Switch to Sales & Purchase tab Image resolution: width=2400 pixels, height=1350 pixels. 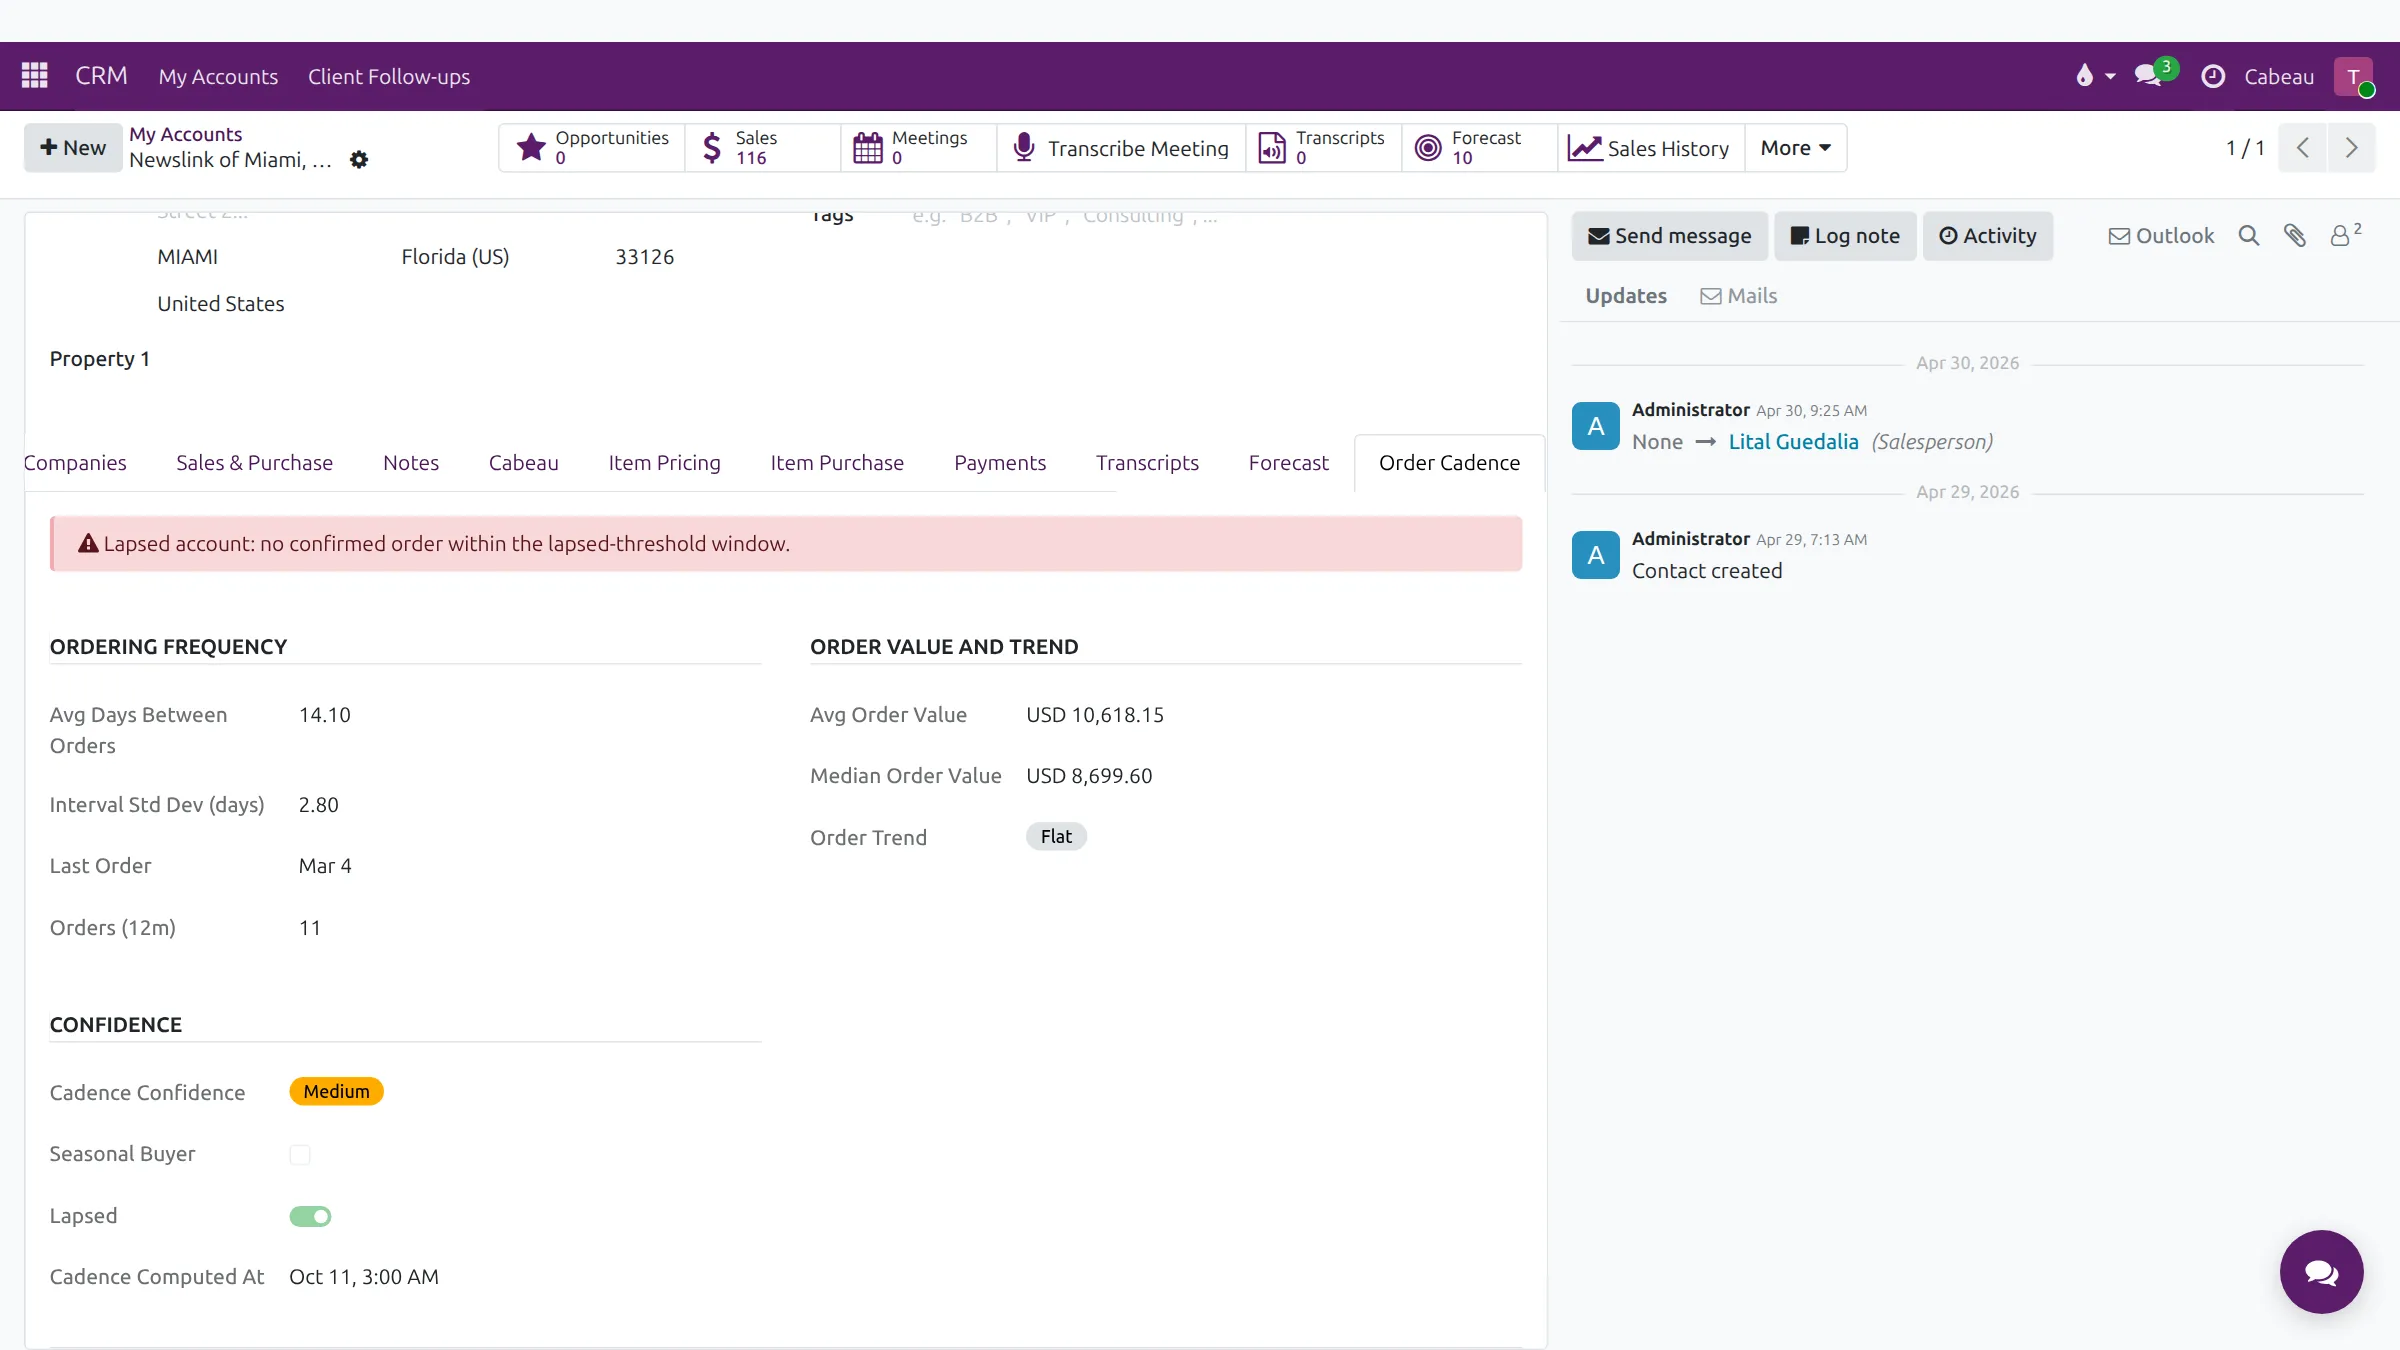pos(255,463)
